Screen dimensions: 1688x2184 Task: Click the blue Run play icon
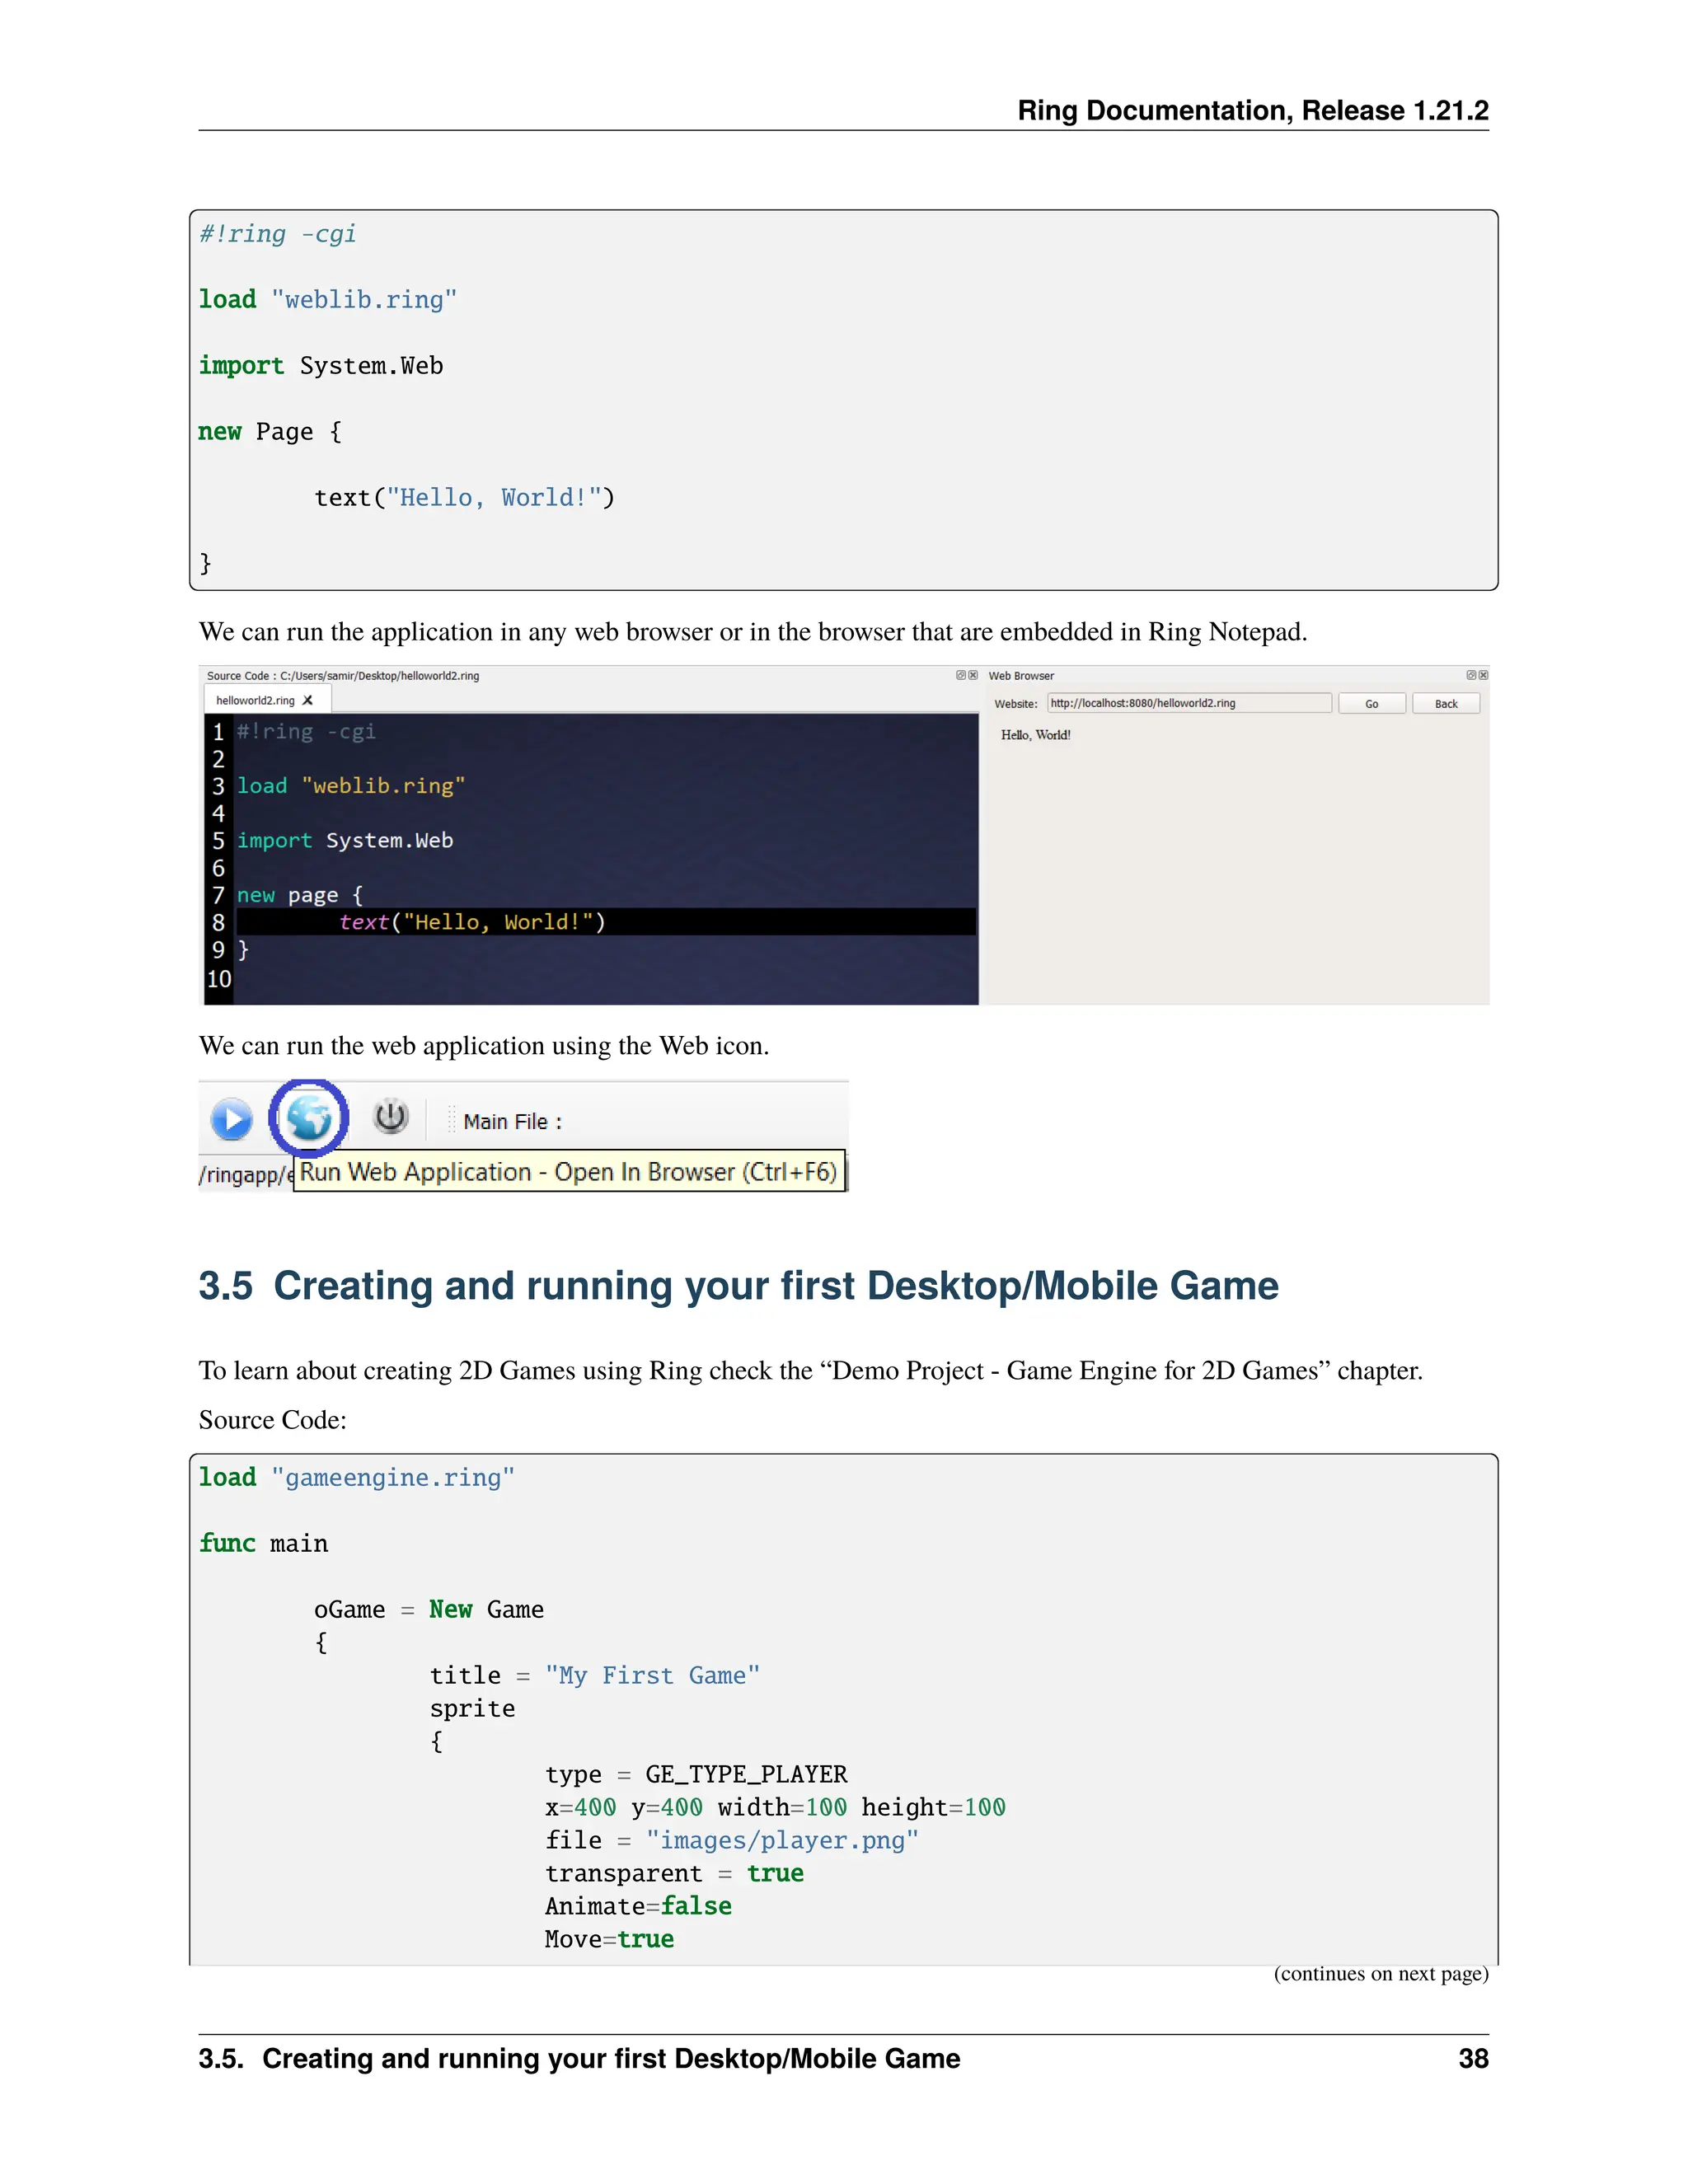[x=232, y=1119]
